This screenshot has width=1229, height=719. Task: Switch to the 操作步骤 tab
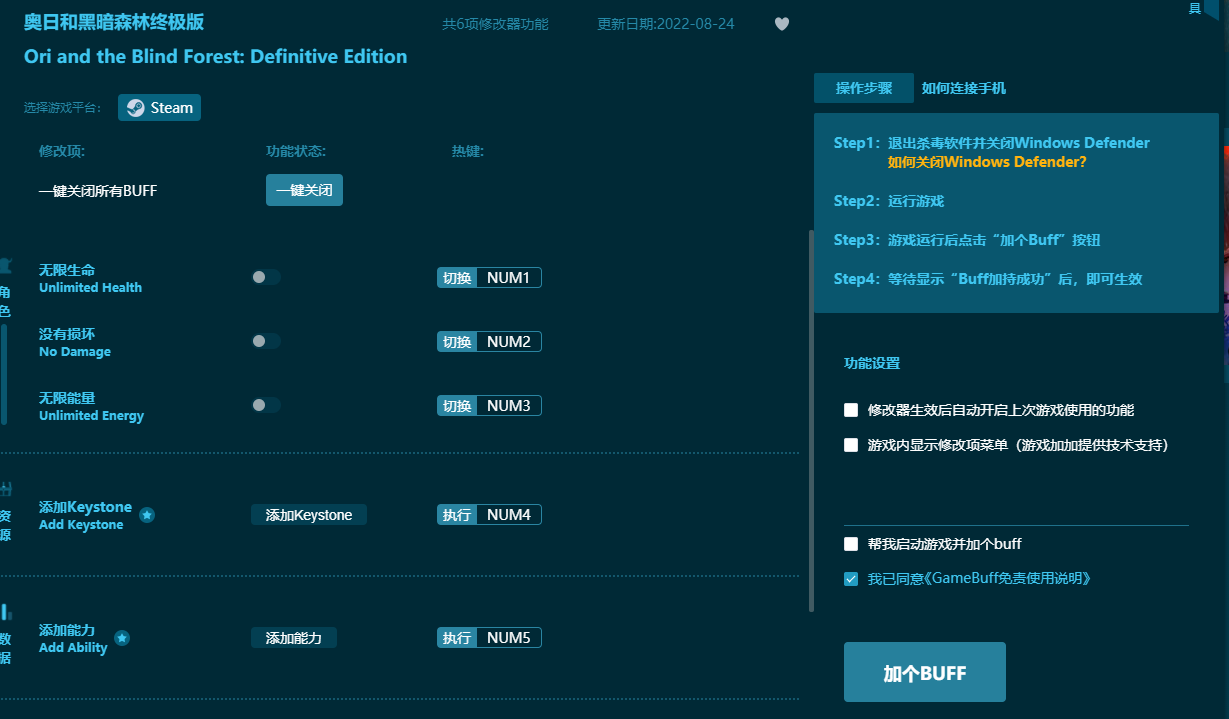coord(864,88)
